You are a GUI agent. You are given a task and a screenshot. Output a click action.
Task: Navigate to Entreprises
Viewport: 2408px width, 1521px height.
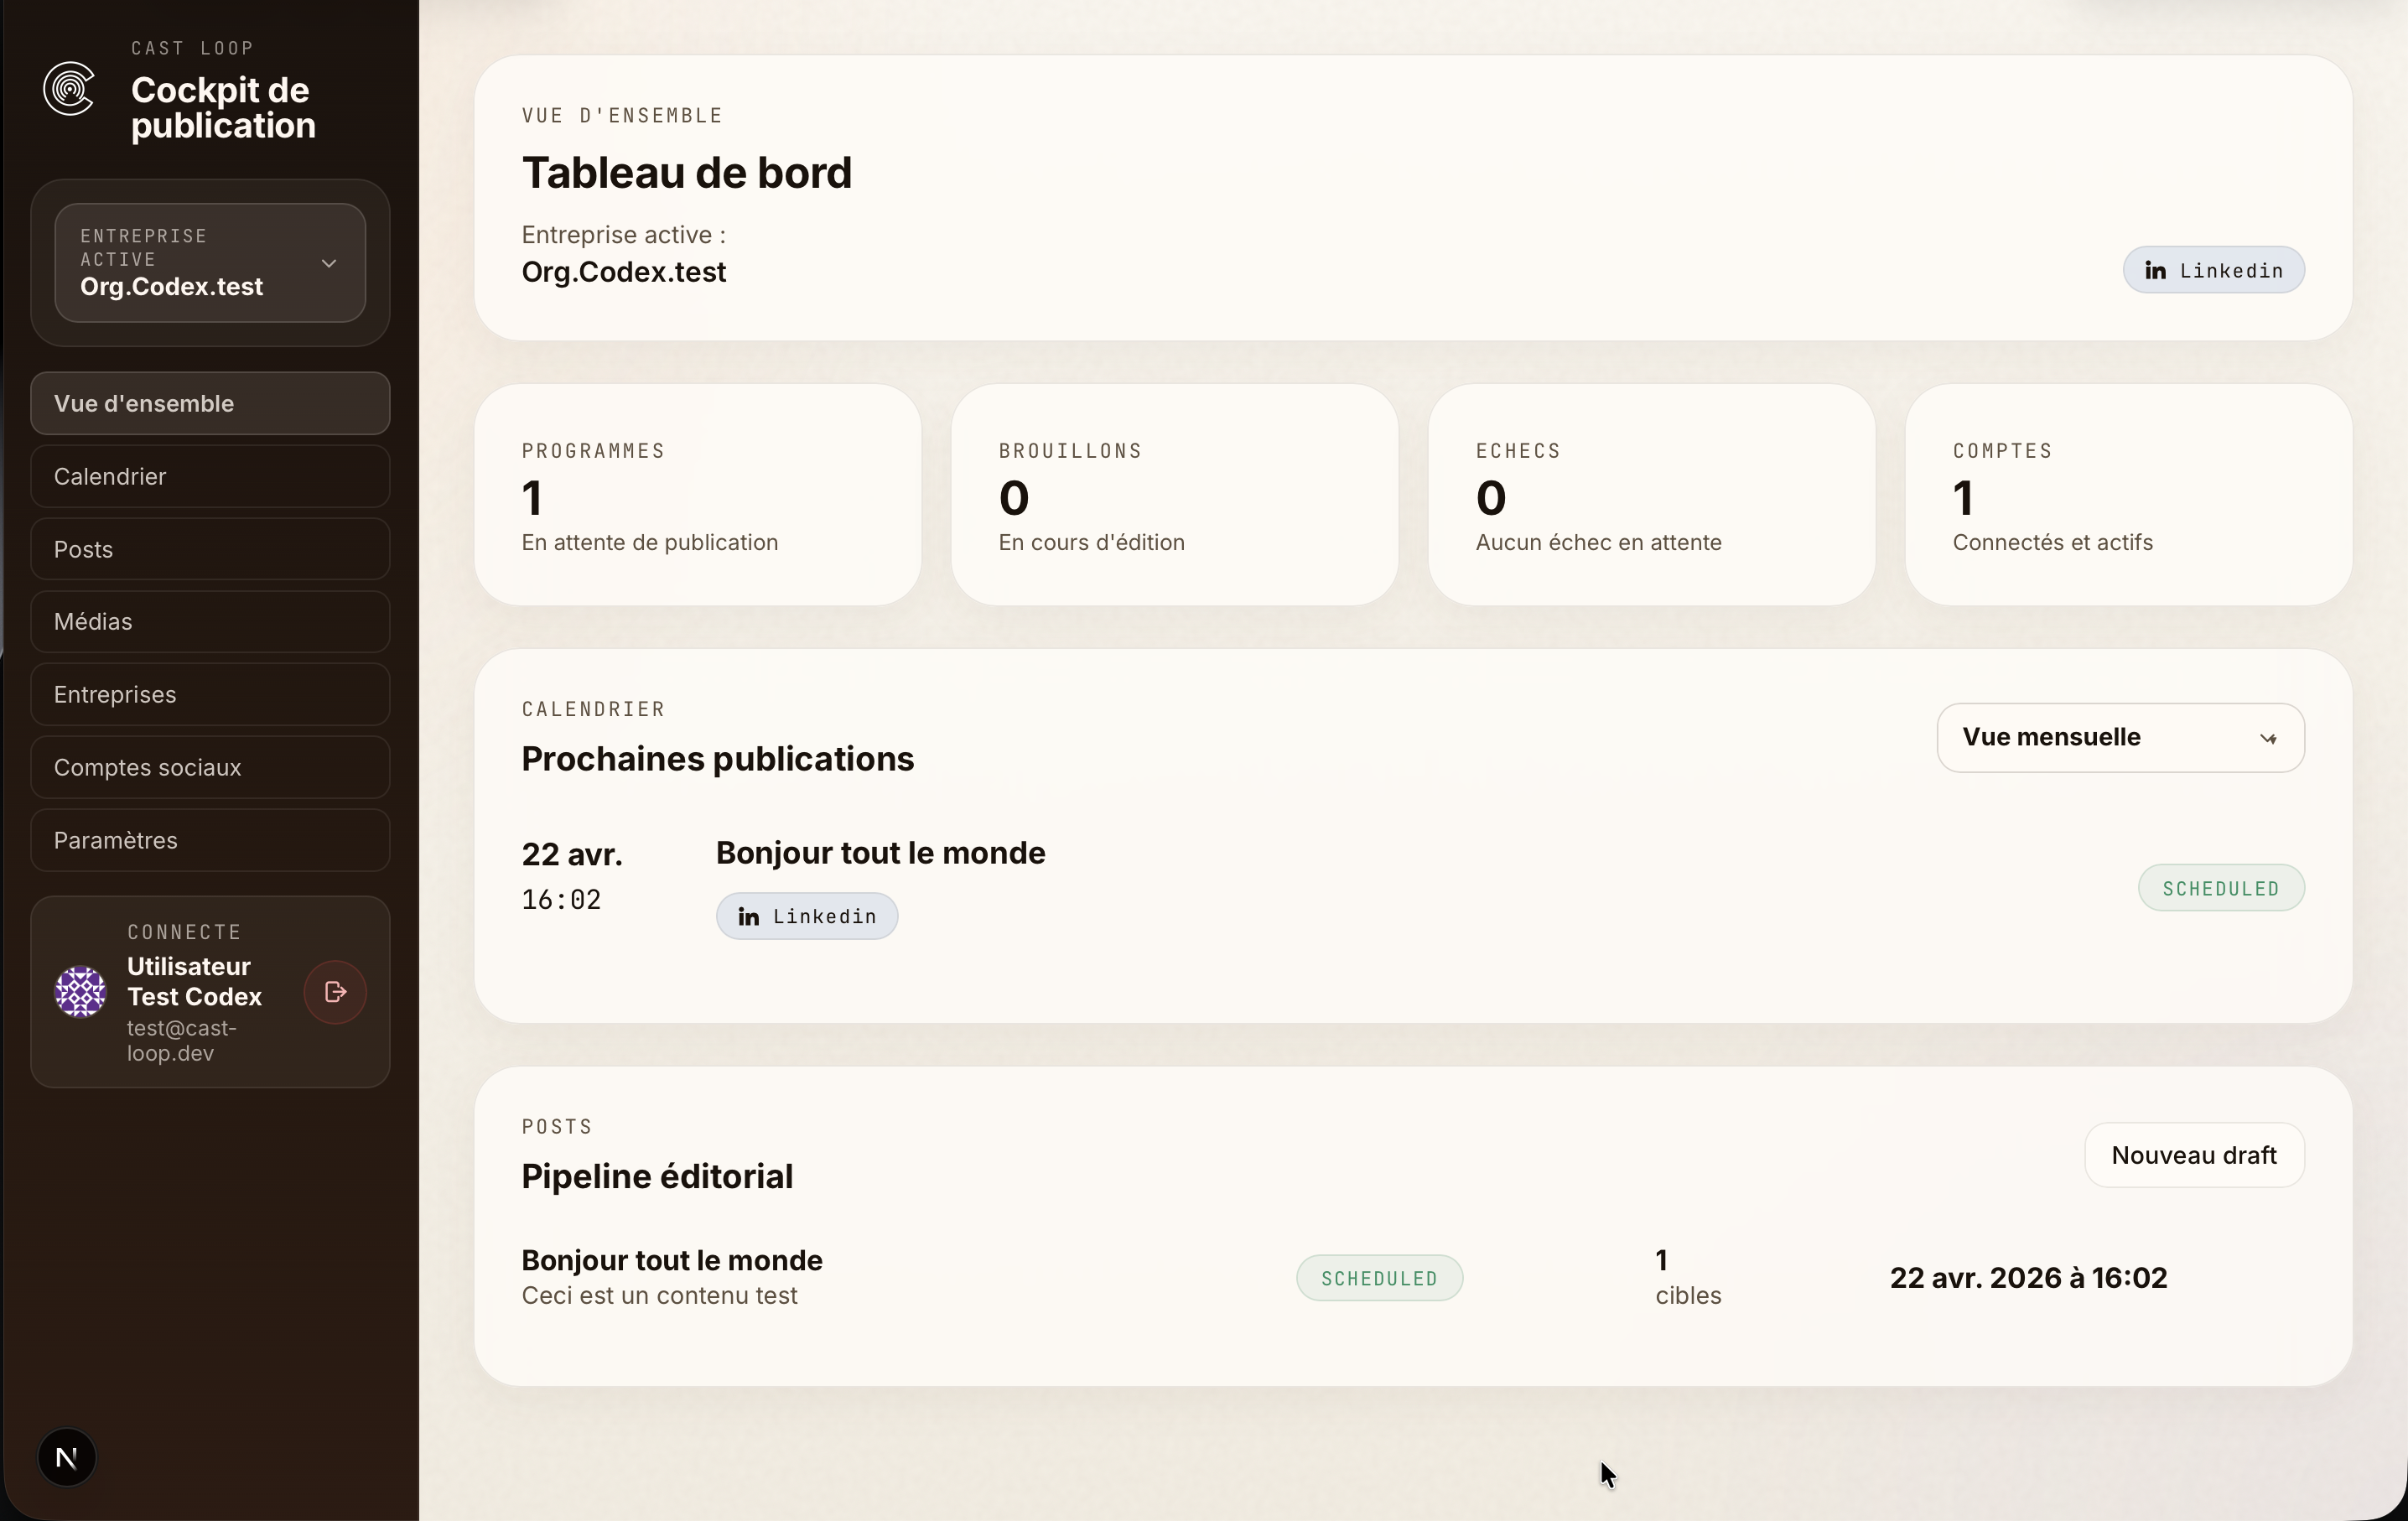click(x=210, y=695)
